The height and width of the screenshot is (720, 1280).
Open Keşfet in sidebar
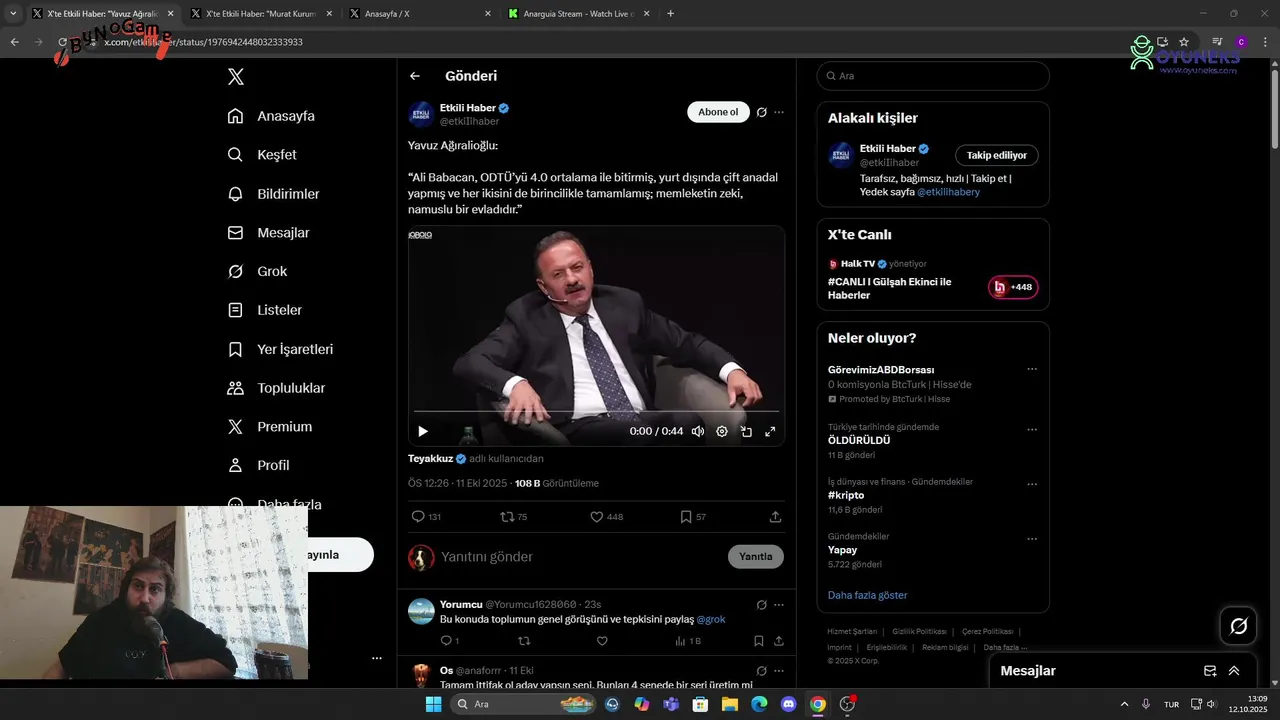coord(262,155)
